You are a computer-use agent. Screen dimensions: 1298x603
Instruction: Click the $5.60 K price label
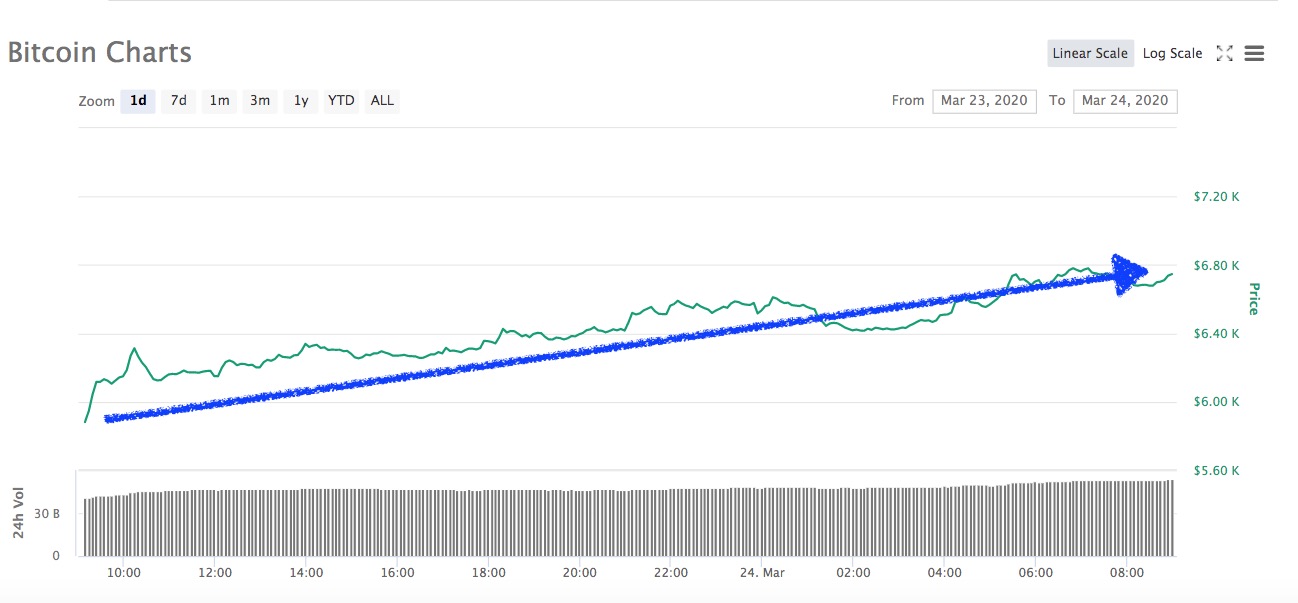point(1216,470)
